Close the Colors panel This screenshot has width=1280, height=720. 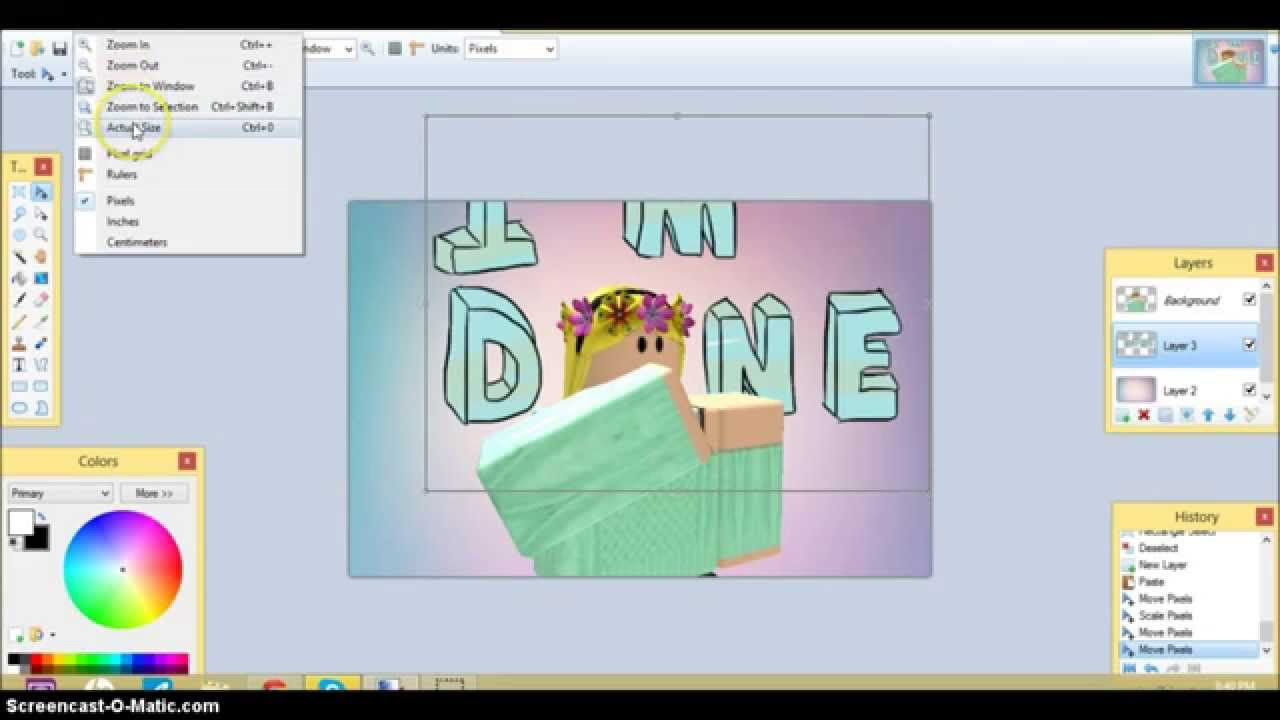coord(187,461)
